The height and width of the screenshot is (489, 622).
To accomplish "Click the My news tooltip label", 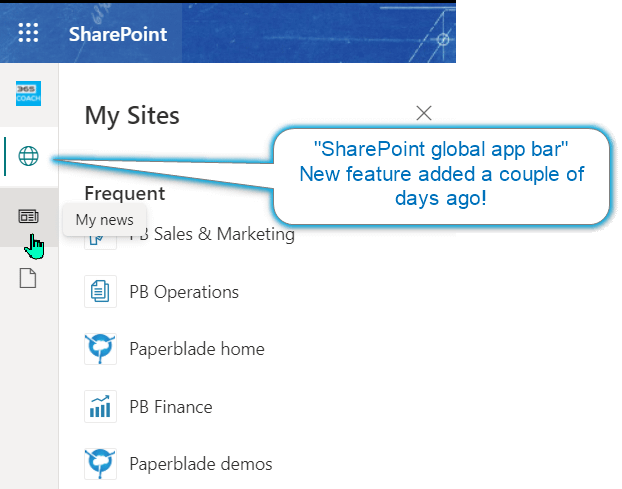I will click(x=104, y=219).
